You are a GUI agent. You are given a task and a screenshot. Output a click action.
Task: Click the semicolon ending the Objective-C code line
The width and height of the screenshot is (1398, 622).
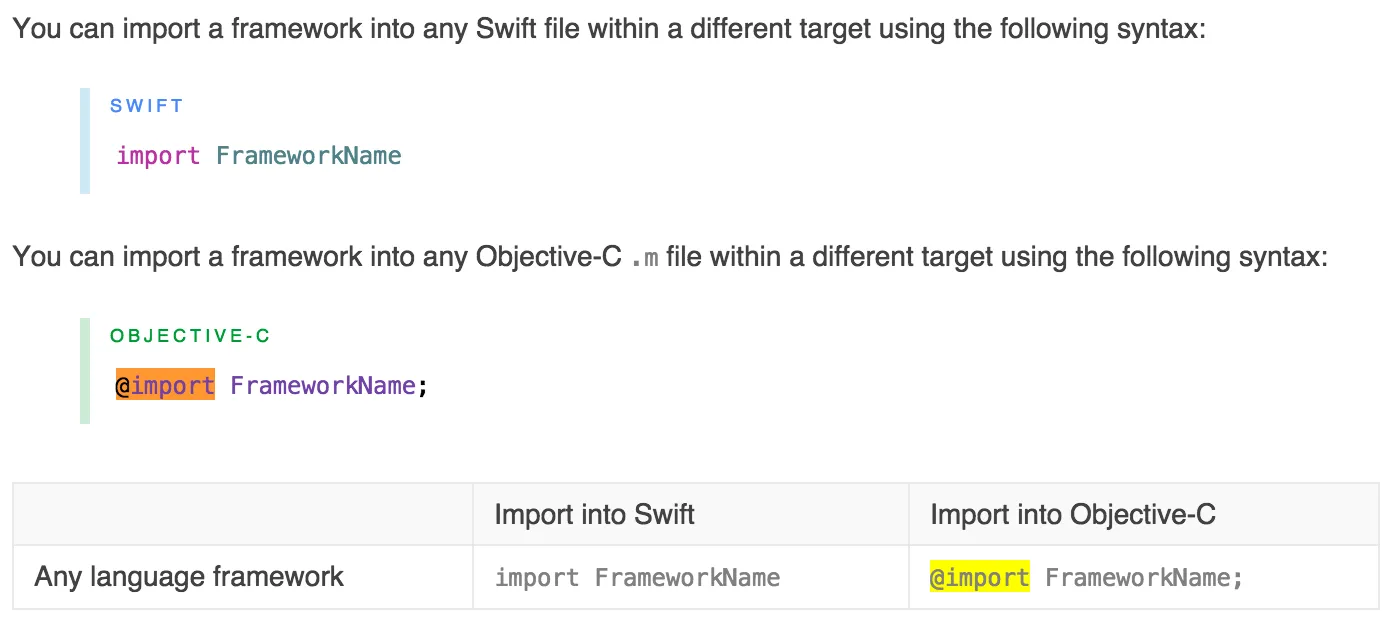click(x=423, y=387)
